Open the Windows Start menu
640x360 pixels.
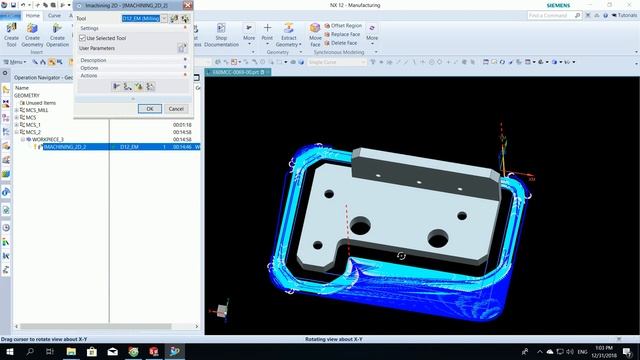point(9,351)
